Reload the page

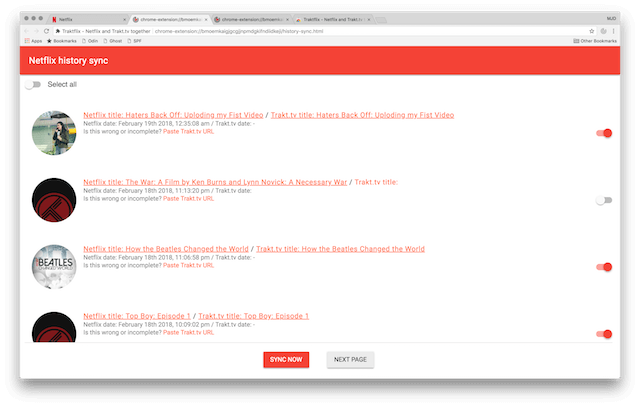click(x=47, y=31)
